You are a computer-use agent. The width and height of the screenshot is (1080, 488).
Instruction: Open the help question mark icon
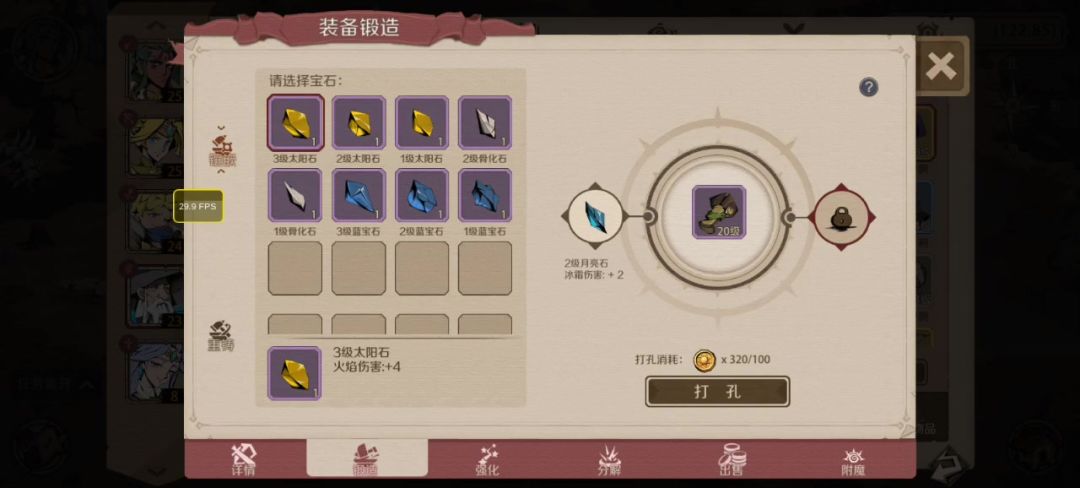869,87
